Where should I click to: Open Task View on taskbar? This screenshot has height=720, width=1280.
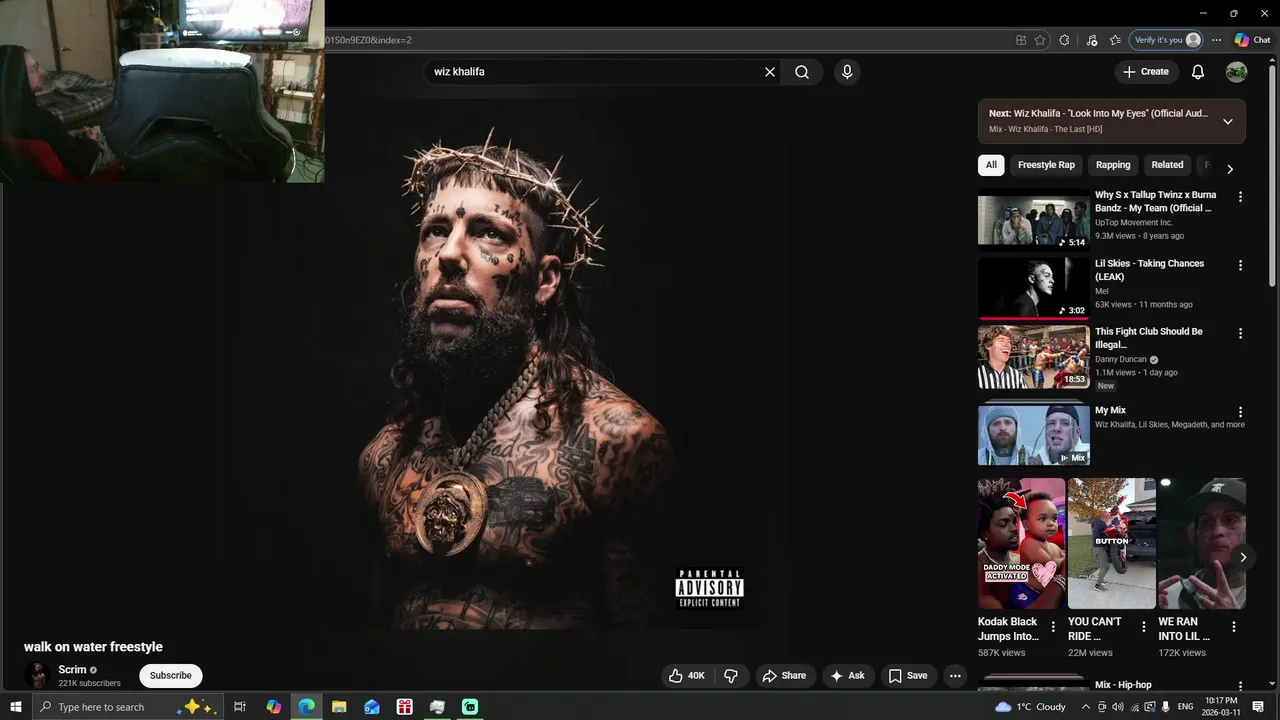pyautogui.click(x=240, y=707)
